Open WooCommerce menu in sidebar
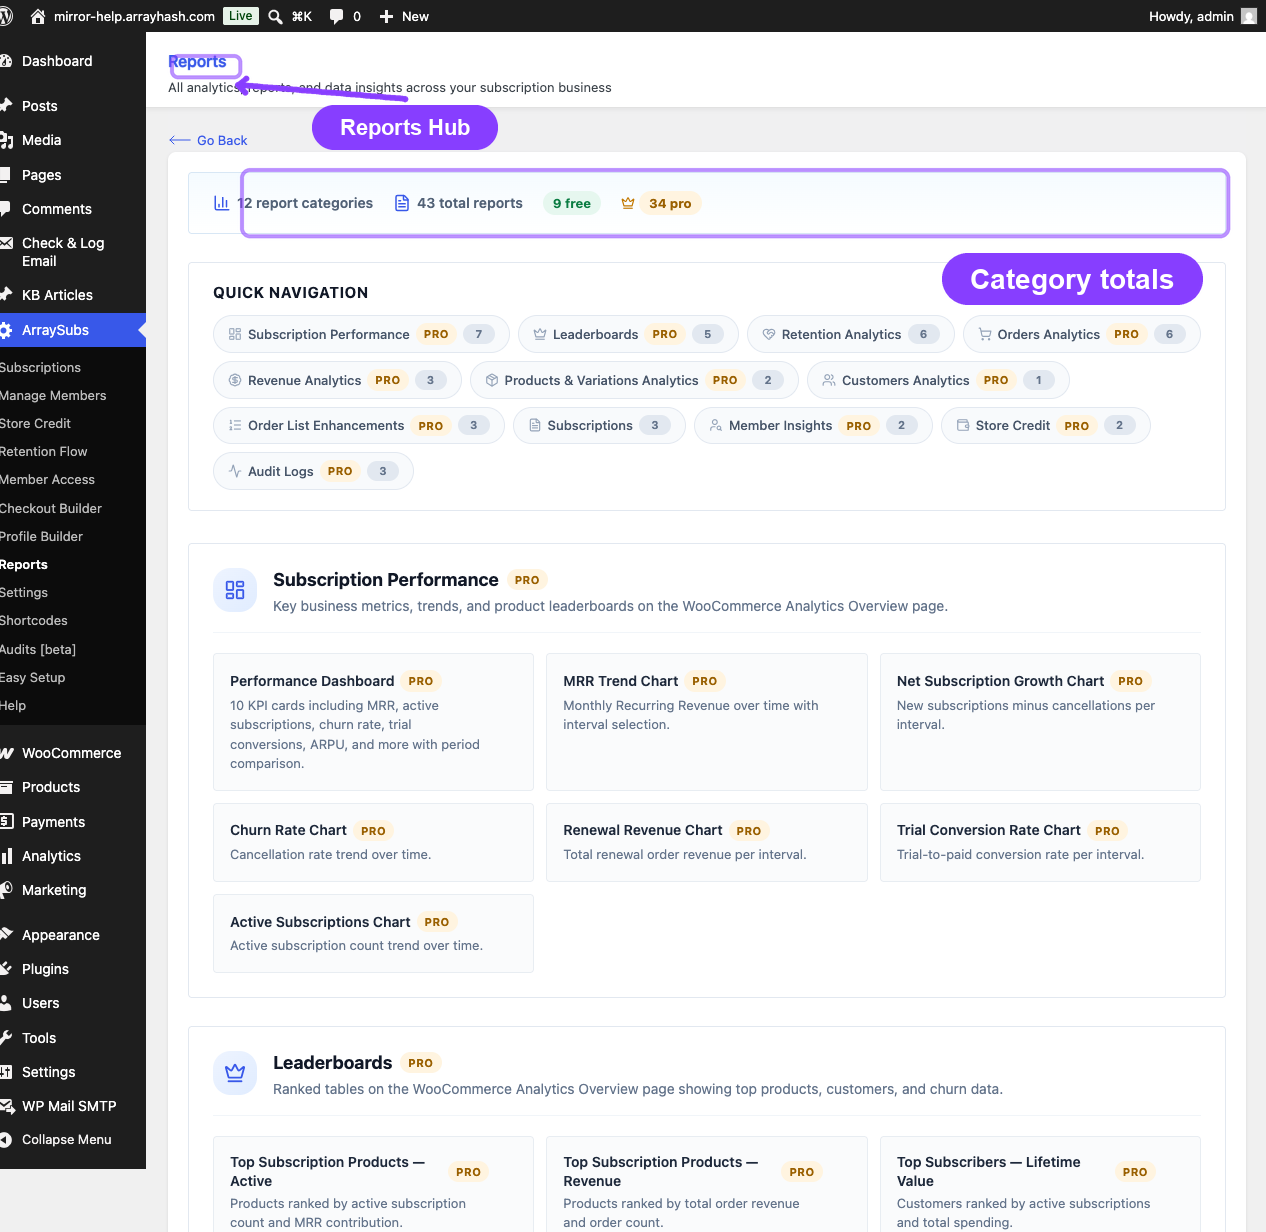The width and height of the screenshot is (1266, 1232). [71, 753]
